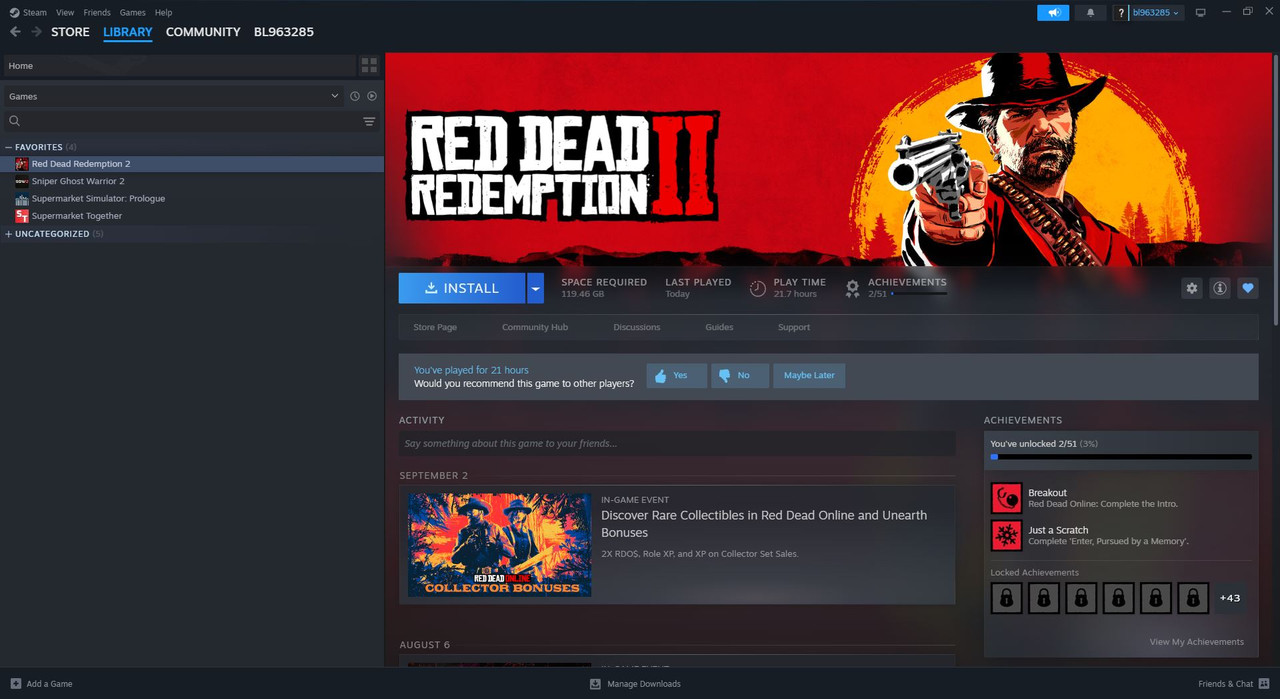
Task: Click the achievements unlocked progress bar
Action: 1121,457
